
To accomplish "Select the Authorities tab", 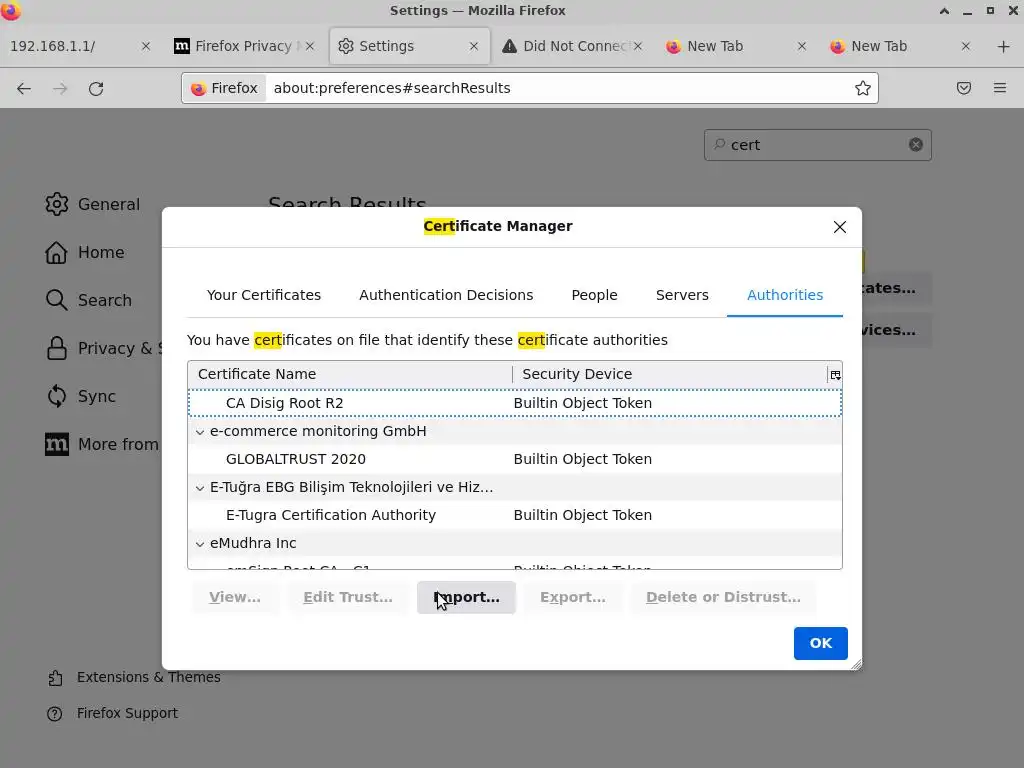I will pyautogui.click(x=784, y=295).
